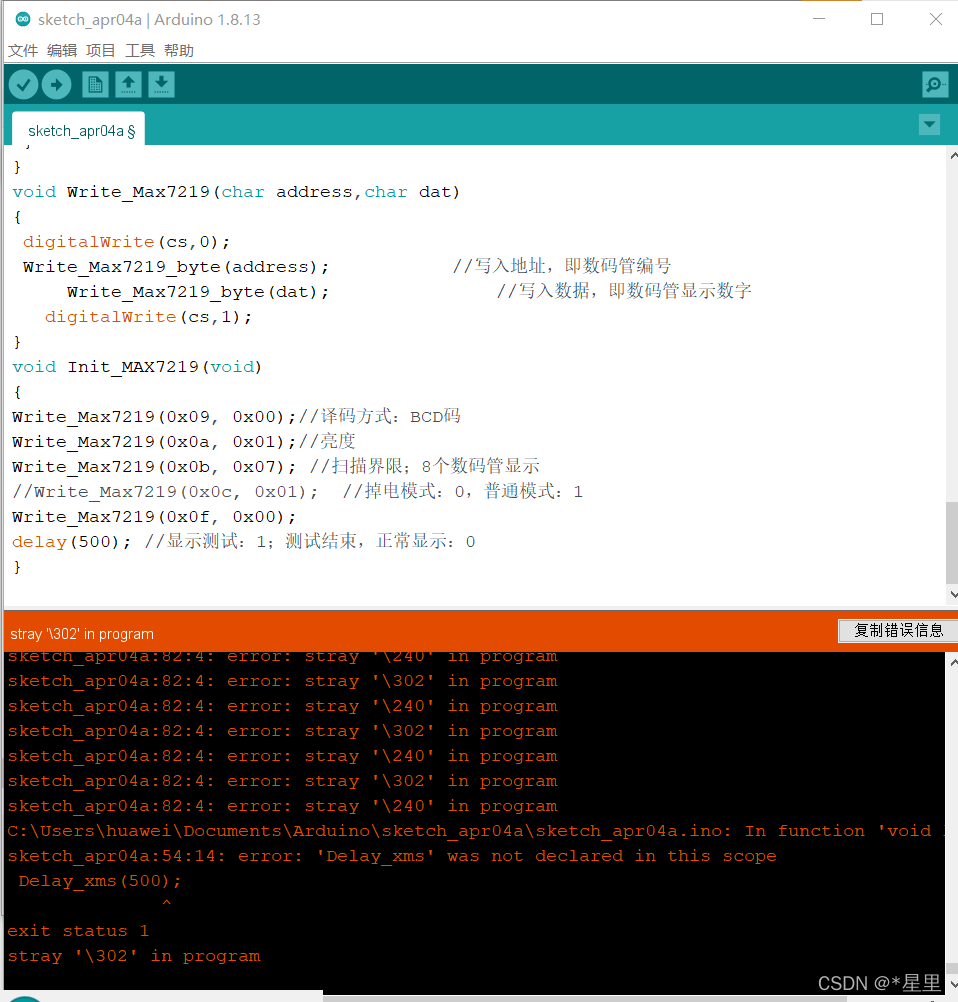Click the error line "'Delay_xms' was not declared"
Image resolution: width=958 pixels, height=1002 pixels.
click(392, 856)
